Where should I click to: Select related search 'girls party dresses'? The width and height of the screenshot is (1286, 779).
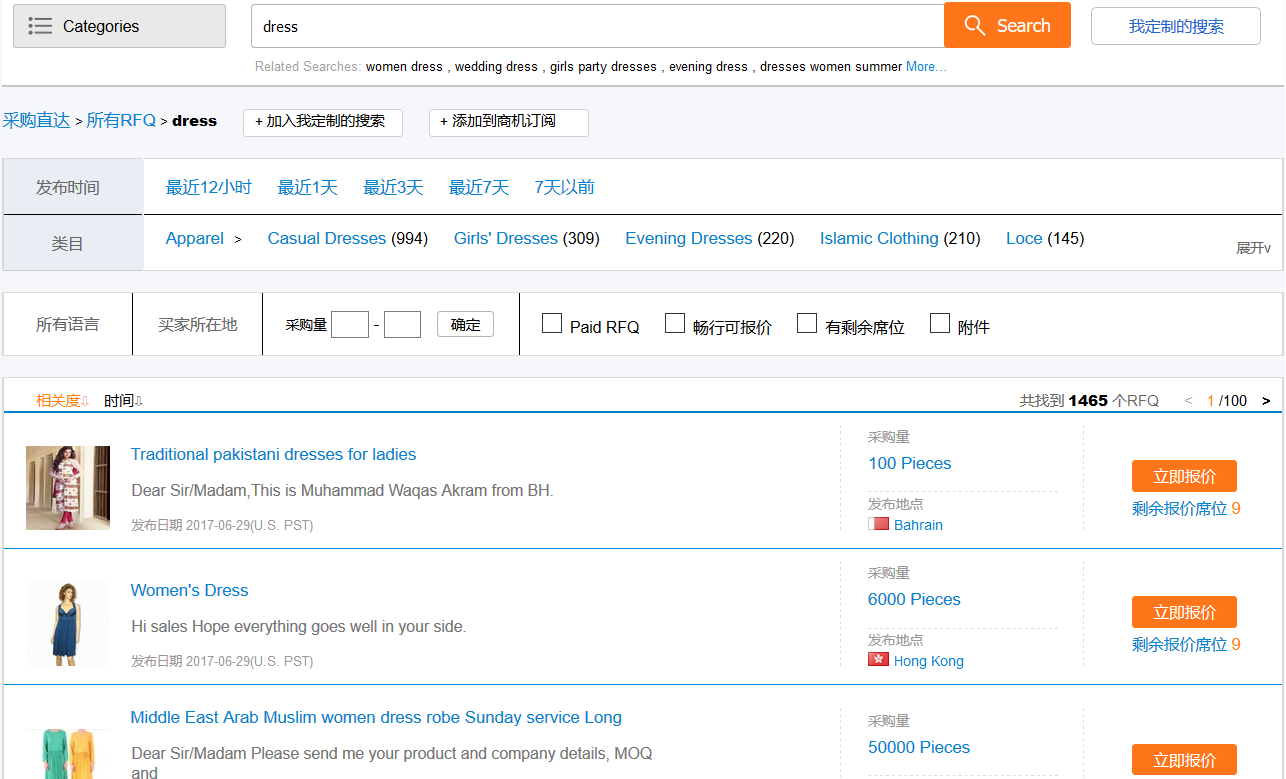[603, 67]
